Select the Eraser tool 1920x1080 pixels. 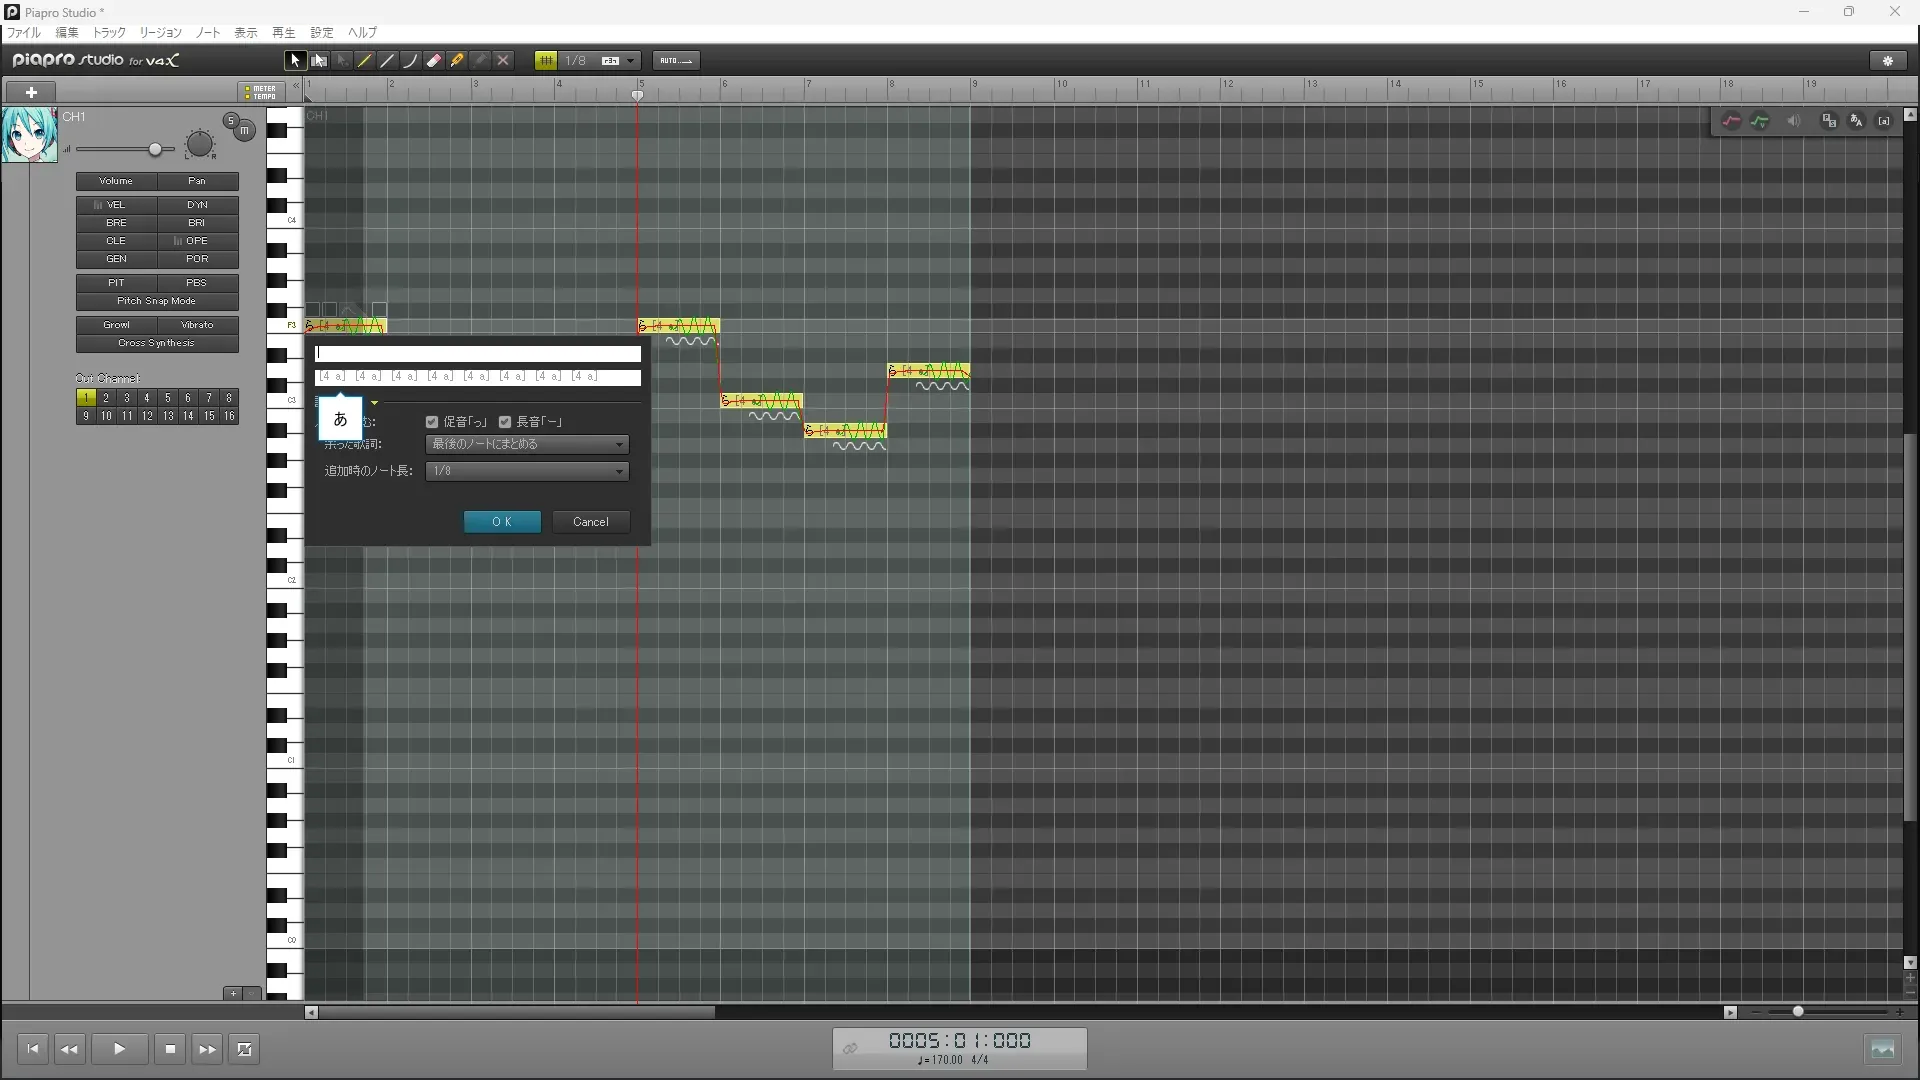pyautogui.click(x=434, y=61)
